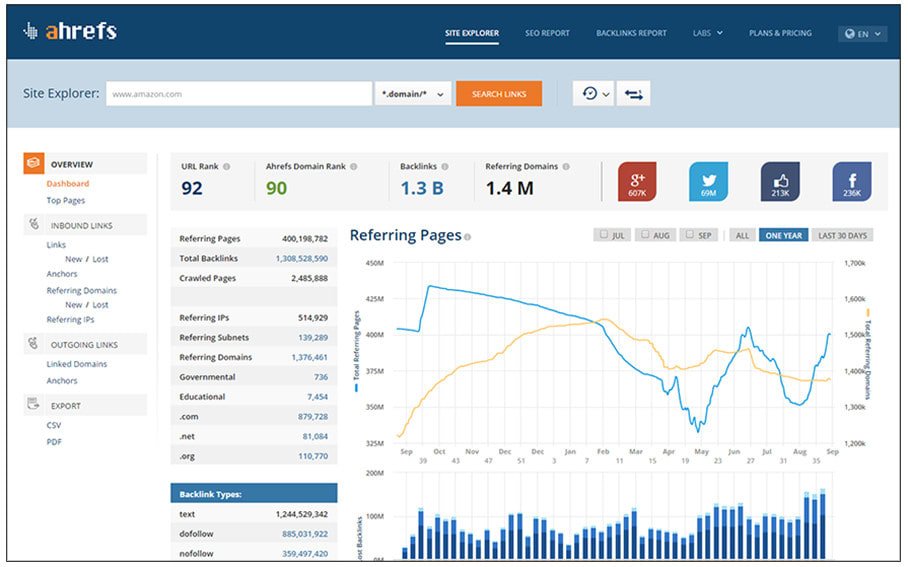Click the Outgoing Links section icon

pos(34,343)
